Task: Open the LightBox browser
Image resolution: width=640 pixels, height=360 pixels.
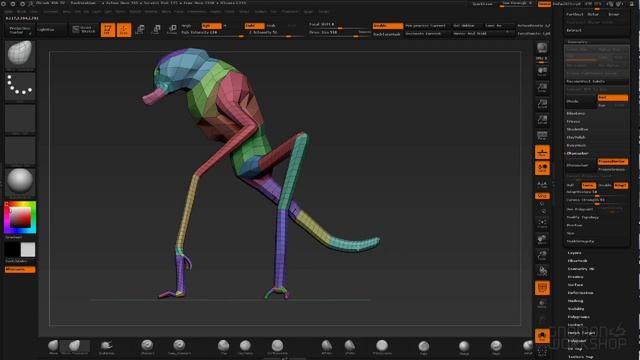Action: (51, 30)
